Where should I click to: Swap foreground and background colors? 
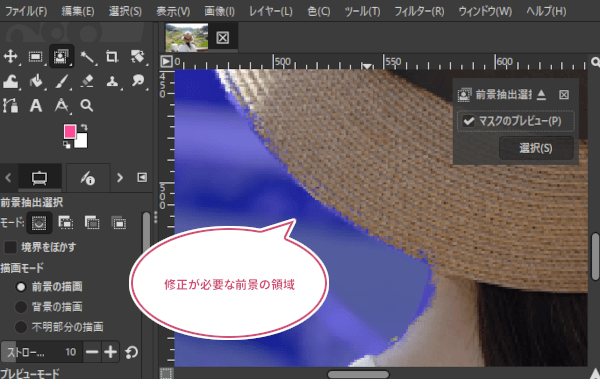(84, 127)
